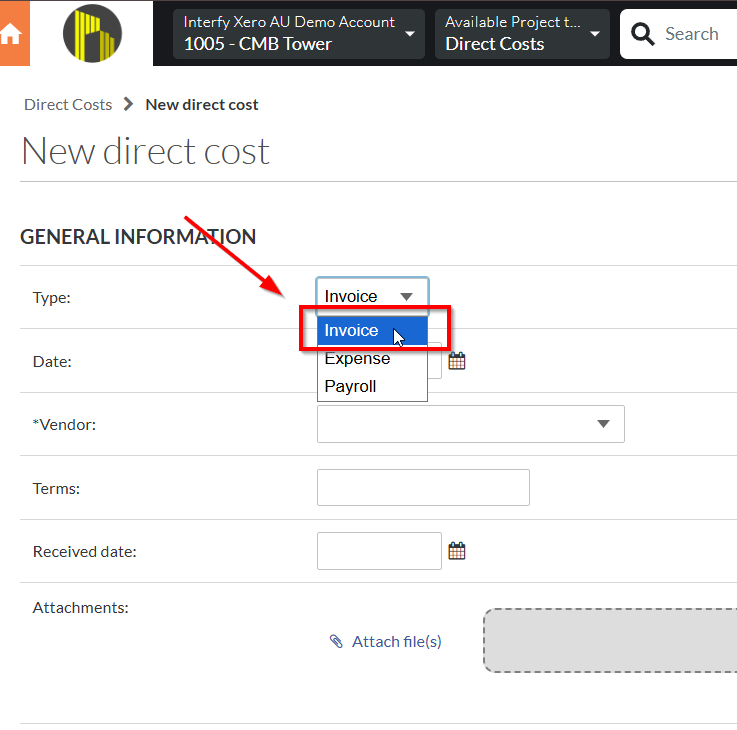
Task: Select Invoice from the Type list
Action: (352, 331)
